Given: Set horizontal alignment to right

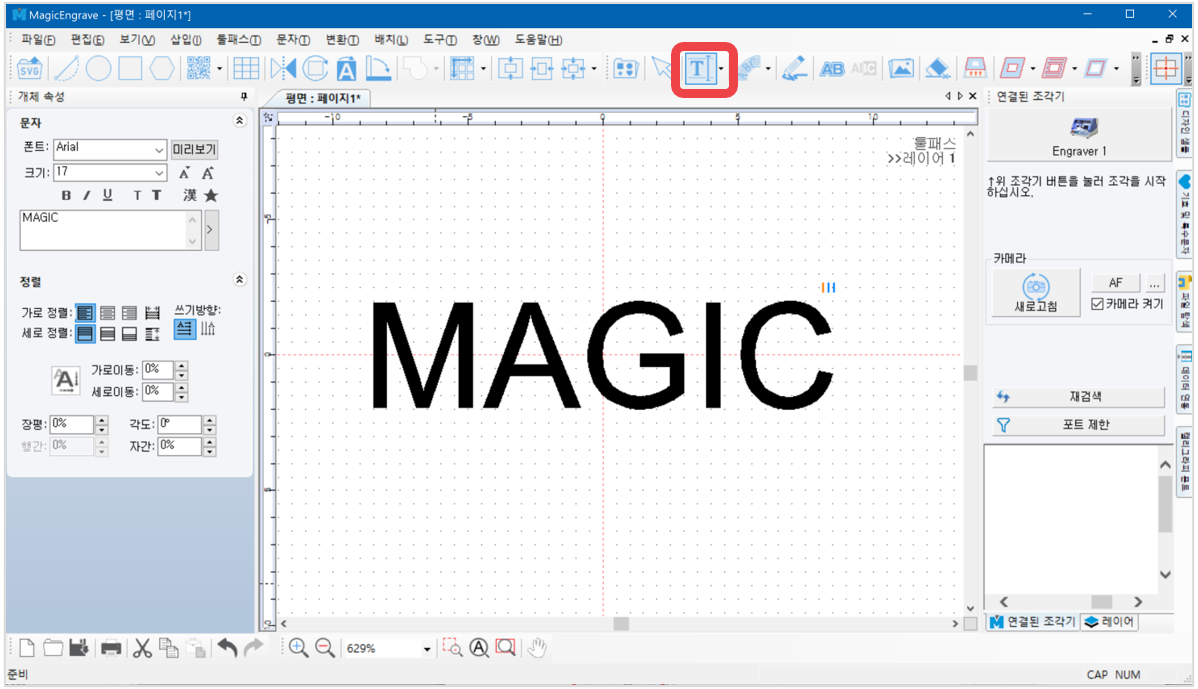Looking at the screenshot, I should coord(130,312).
